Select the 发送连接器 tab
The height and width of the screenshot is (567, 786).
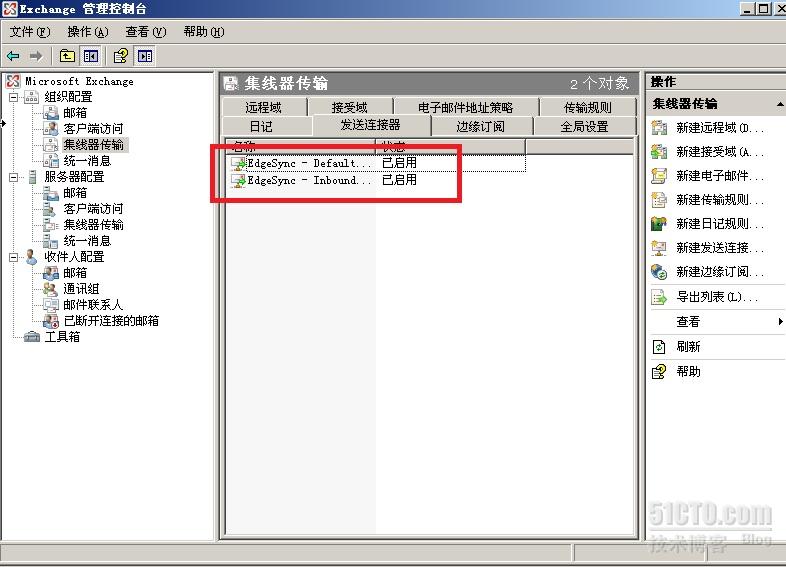[x=371, y=125]
